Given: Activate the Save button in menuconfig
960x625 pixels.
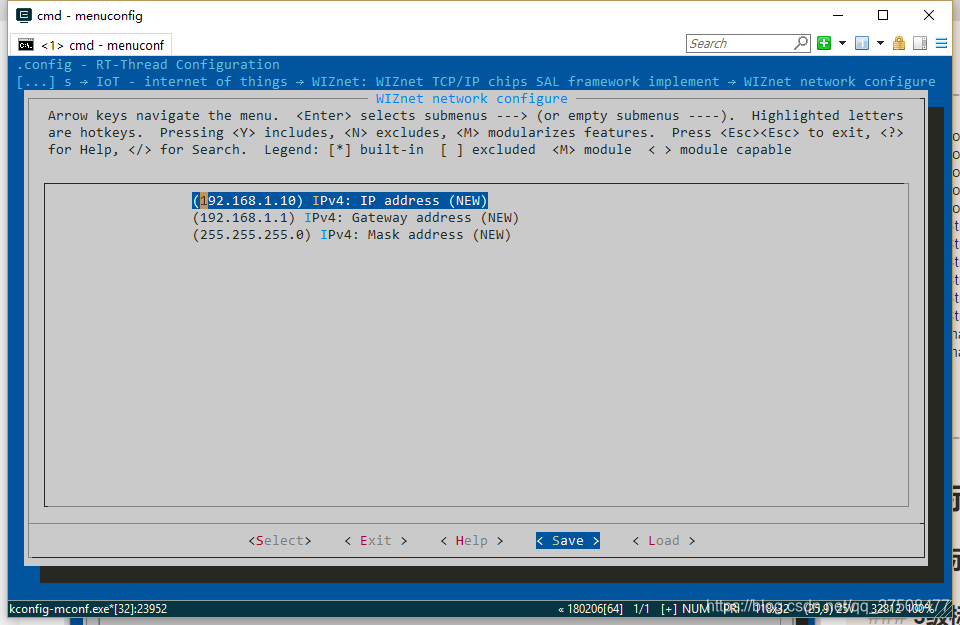Looking at the screenshot, I should pyautogui.click(x=567, y=540).
